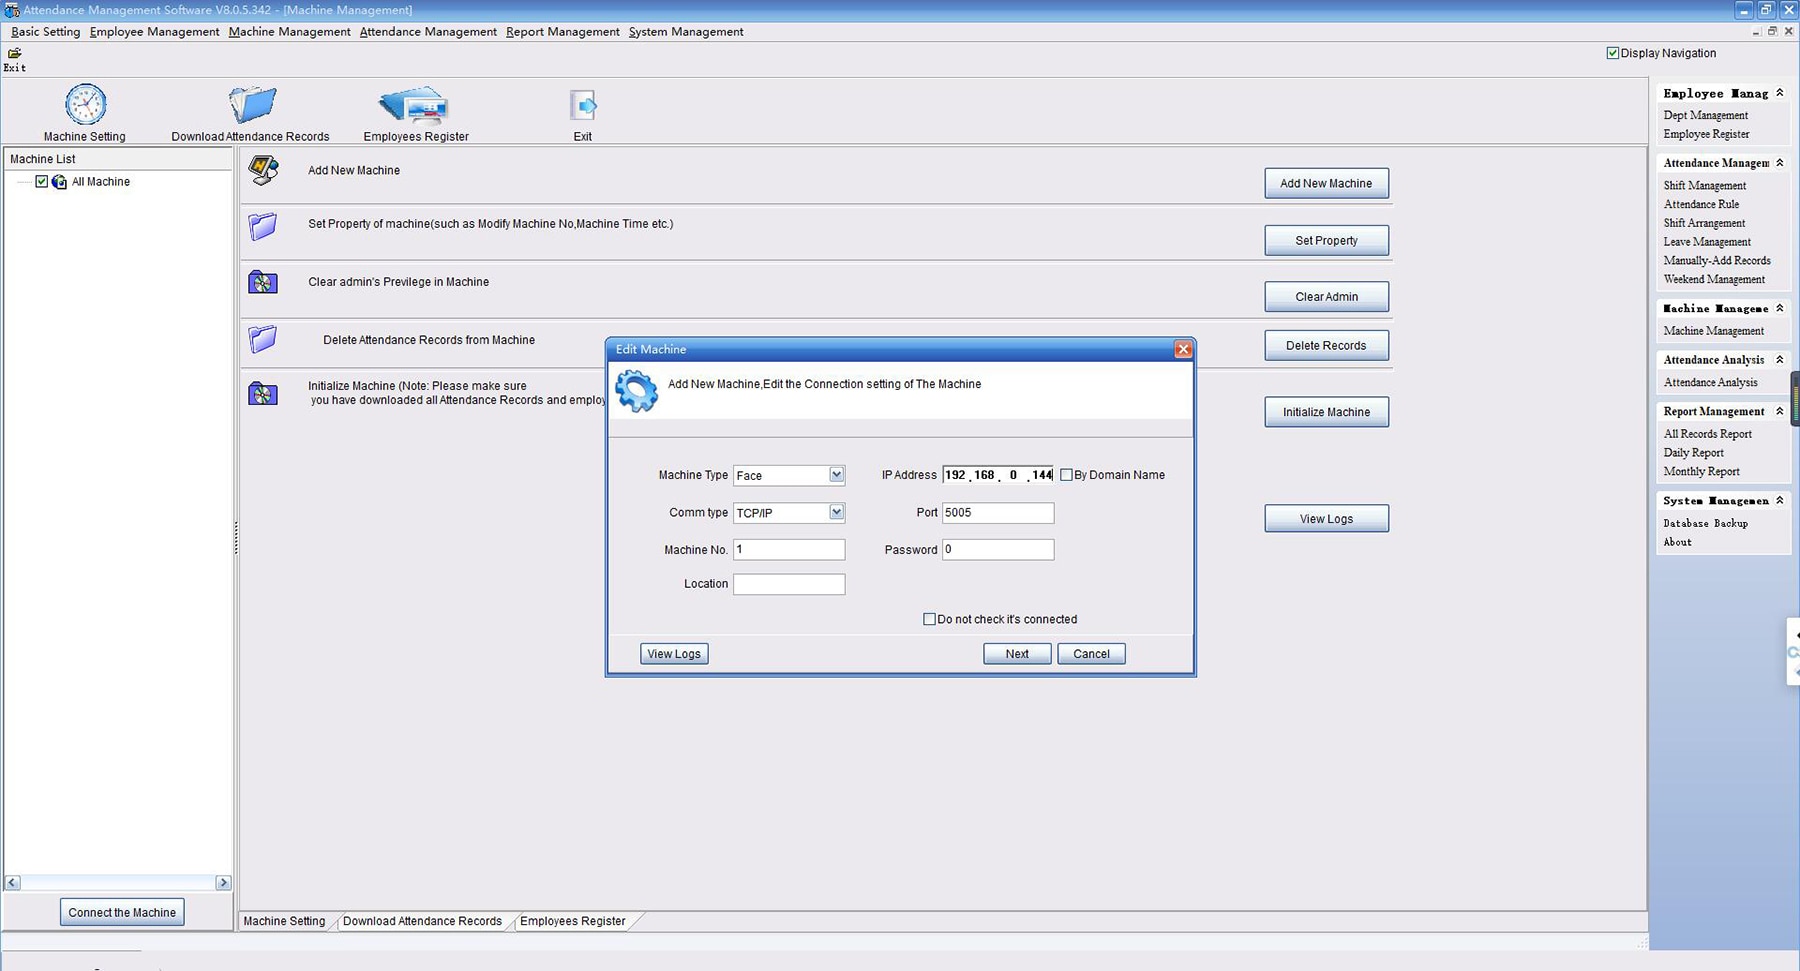Open Attendance Rule navigation link
The width and height of the screenshot is (1800, 971).
coord(1701,204)
